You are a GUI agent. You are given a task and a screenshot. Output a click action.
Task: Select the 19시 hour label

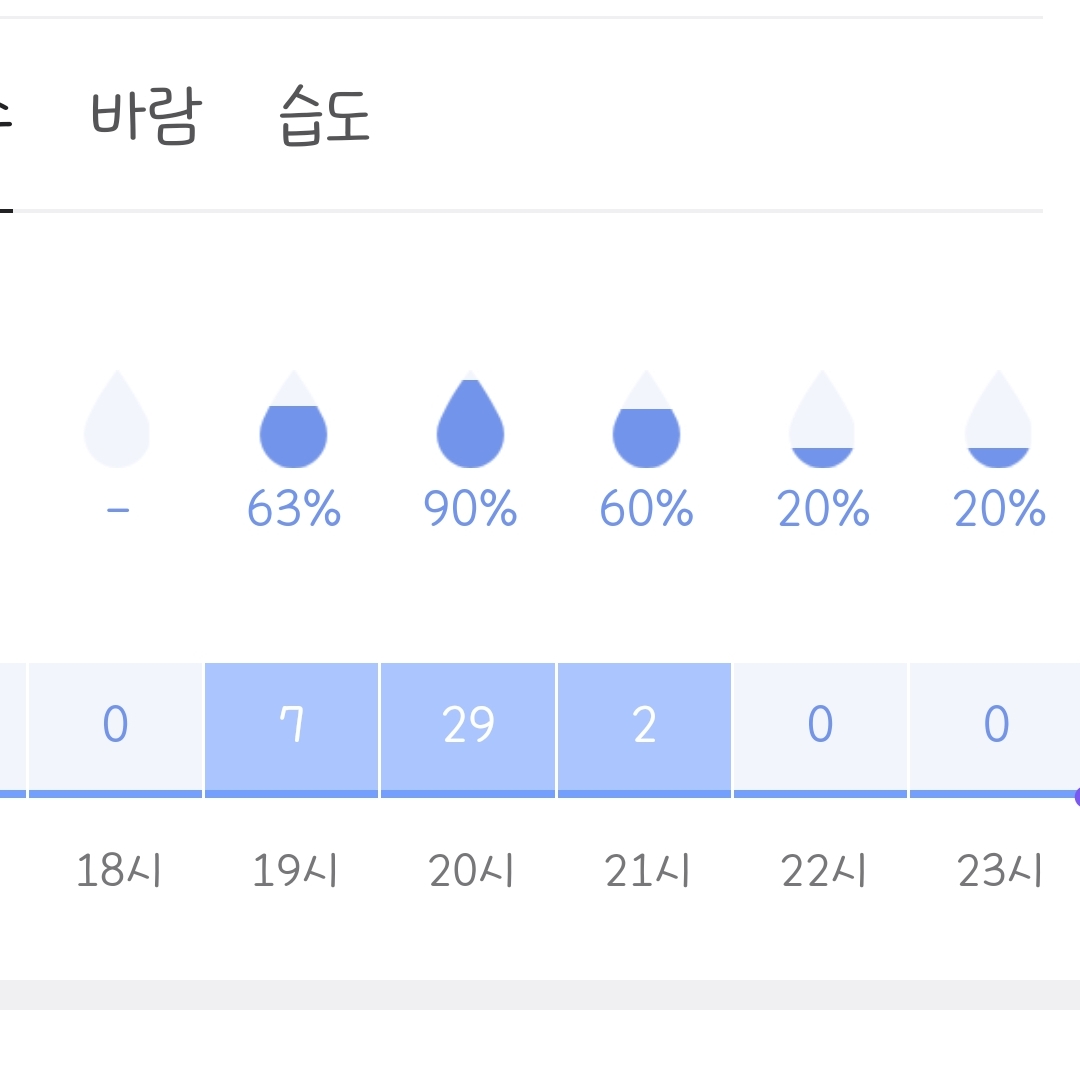[295, 871]
